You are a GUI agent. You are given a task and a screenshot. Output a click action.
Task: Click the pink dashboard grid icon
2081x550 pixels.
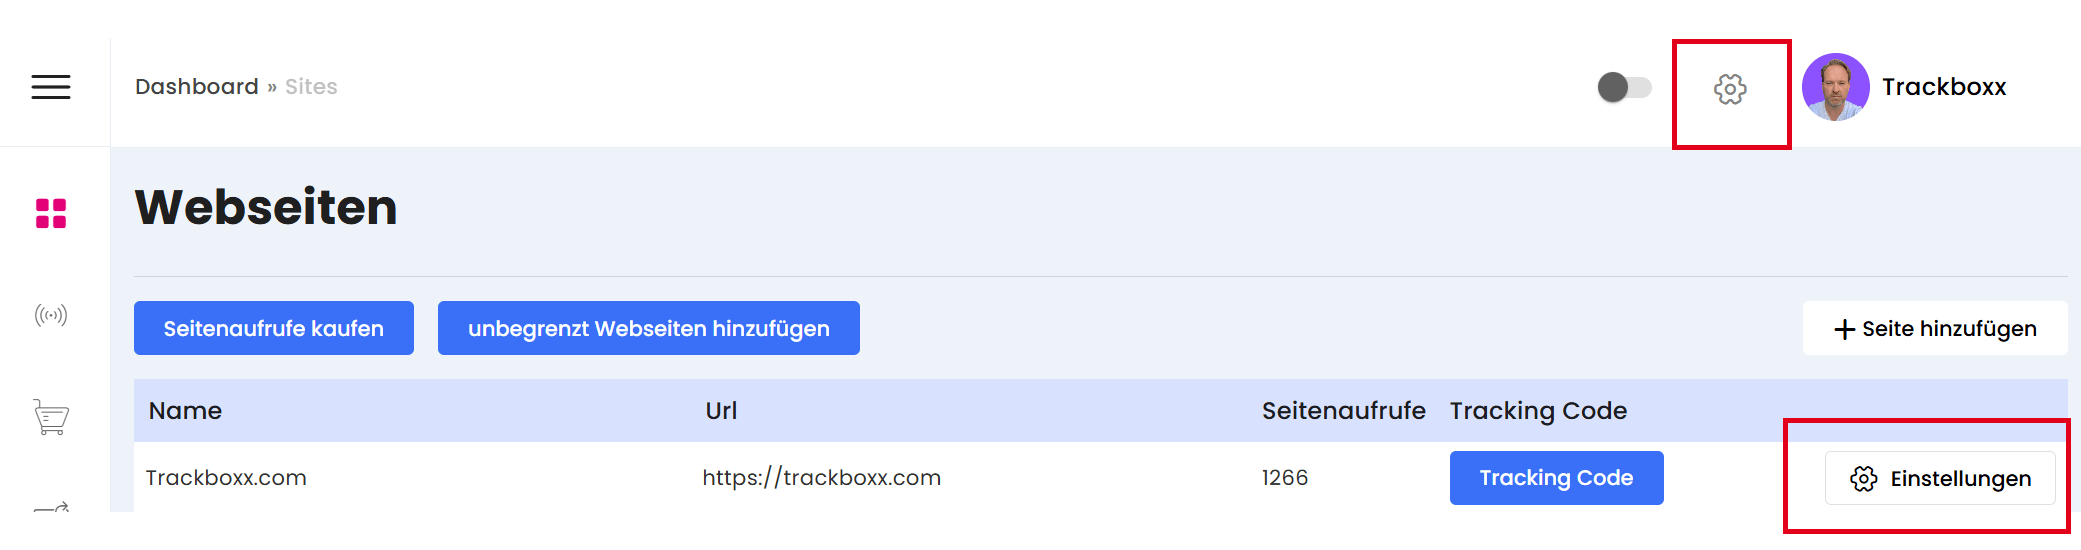51,213
